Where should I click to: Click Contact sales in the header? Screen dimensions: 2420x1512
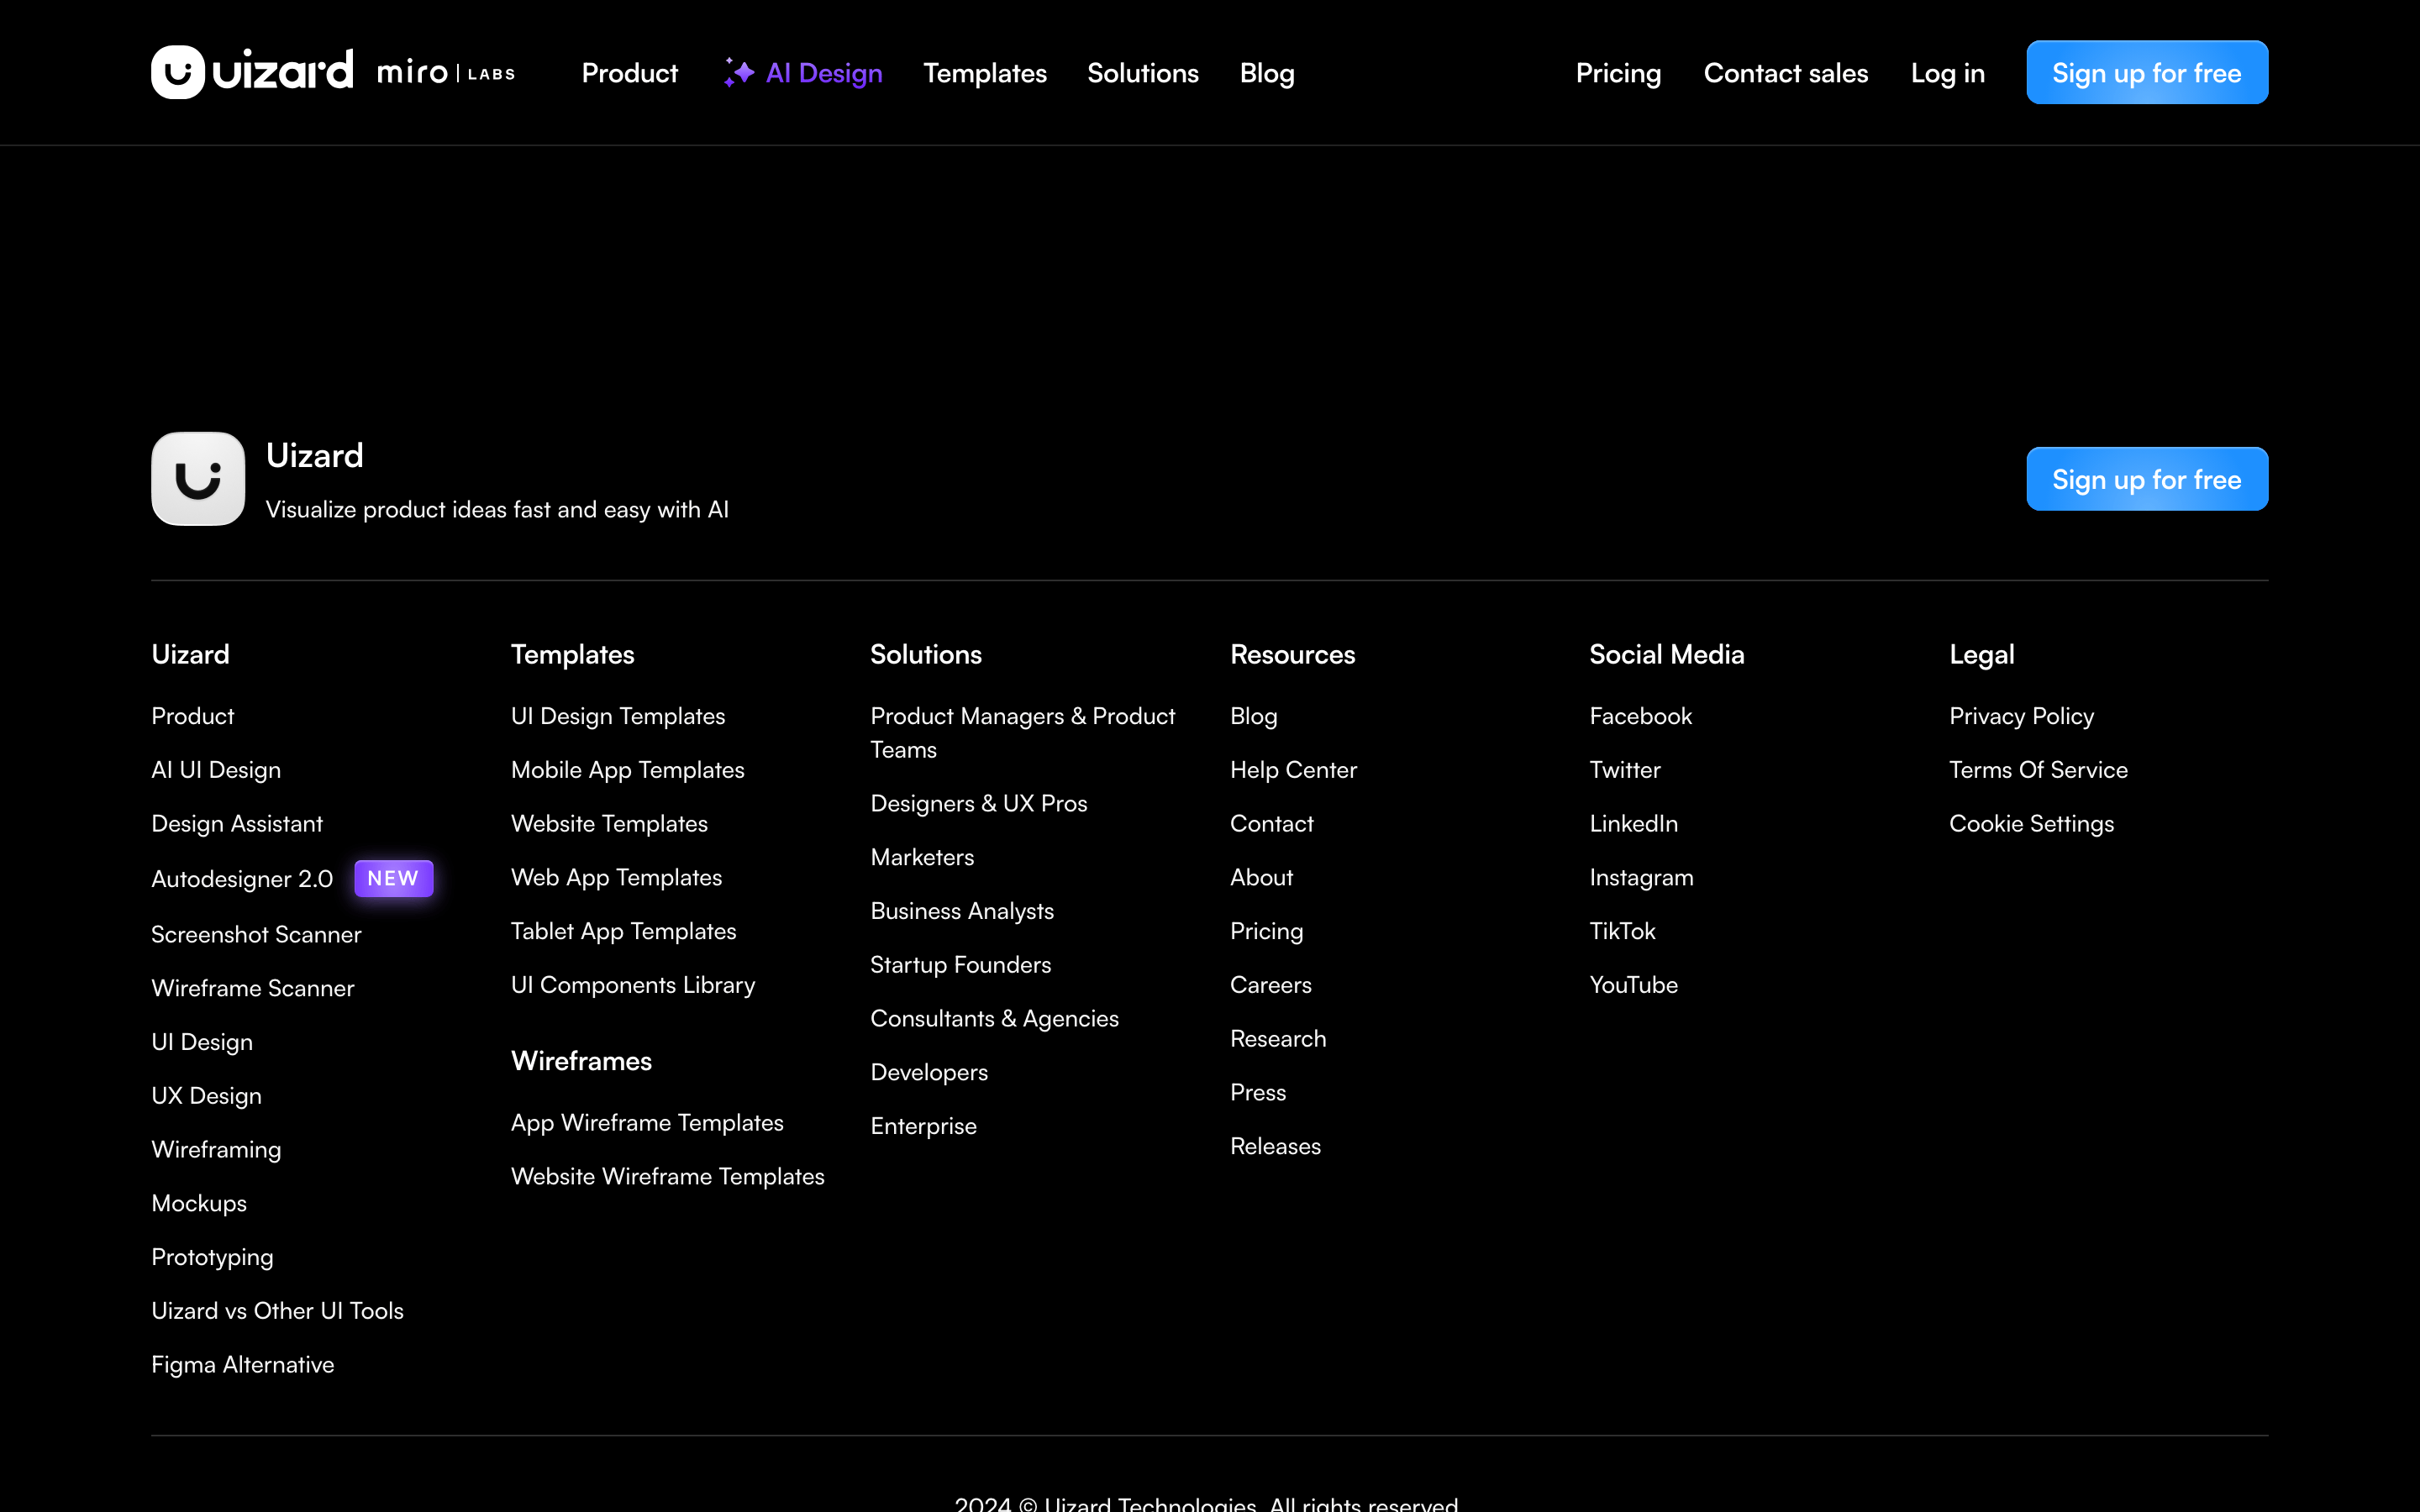click(1786, 73)
